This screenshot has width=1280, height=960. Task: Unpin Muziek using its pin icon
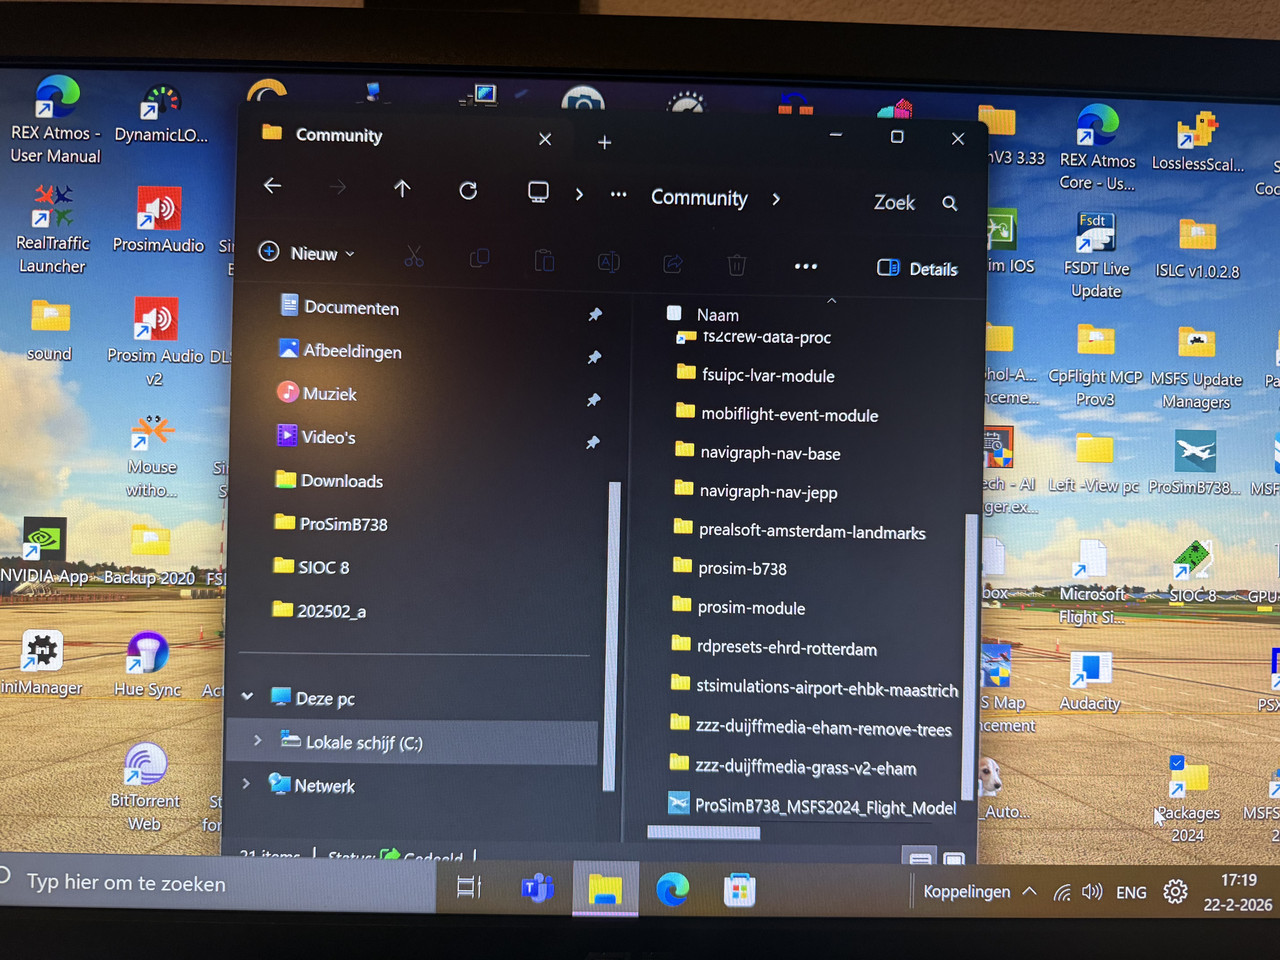(x=594, y=400)
